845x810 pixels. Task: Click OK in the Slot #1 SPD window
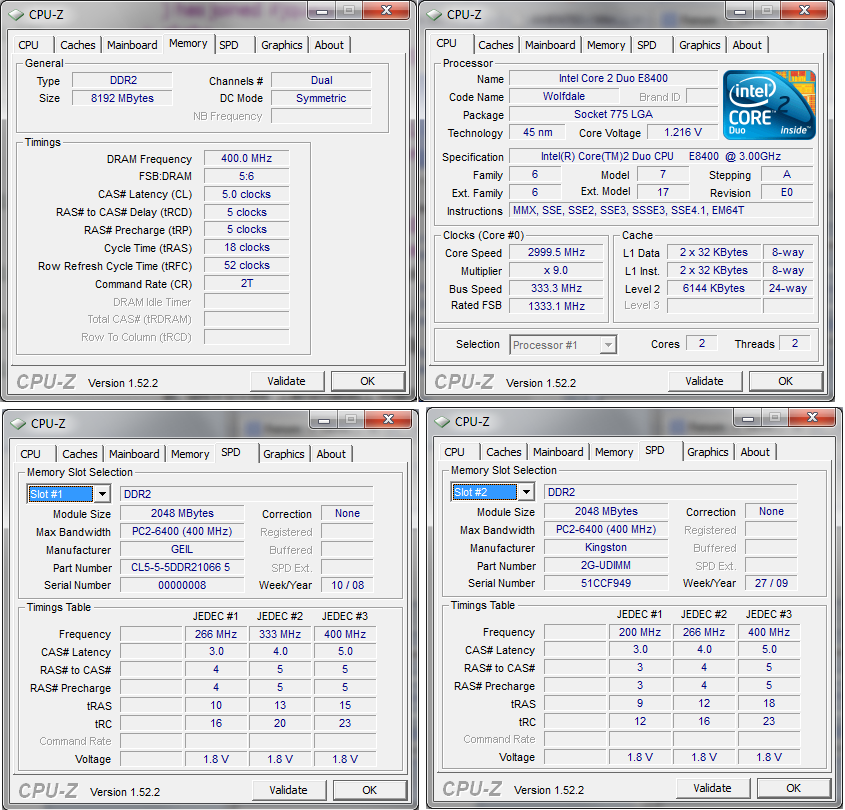(370, 790)
